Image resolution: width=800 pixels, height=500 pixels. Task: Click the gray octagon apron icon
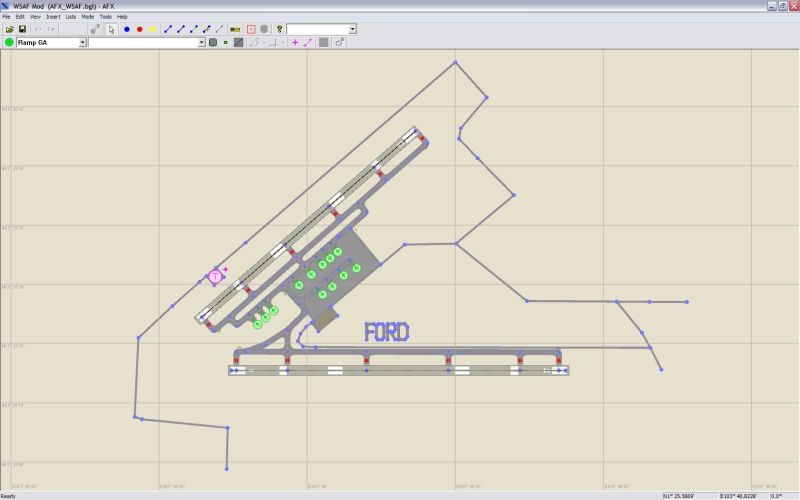click(x=264, y=29)
